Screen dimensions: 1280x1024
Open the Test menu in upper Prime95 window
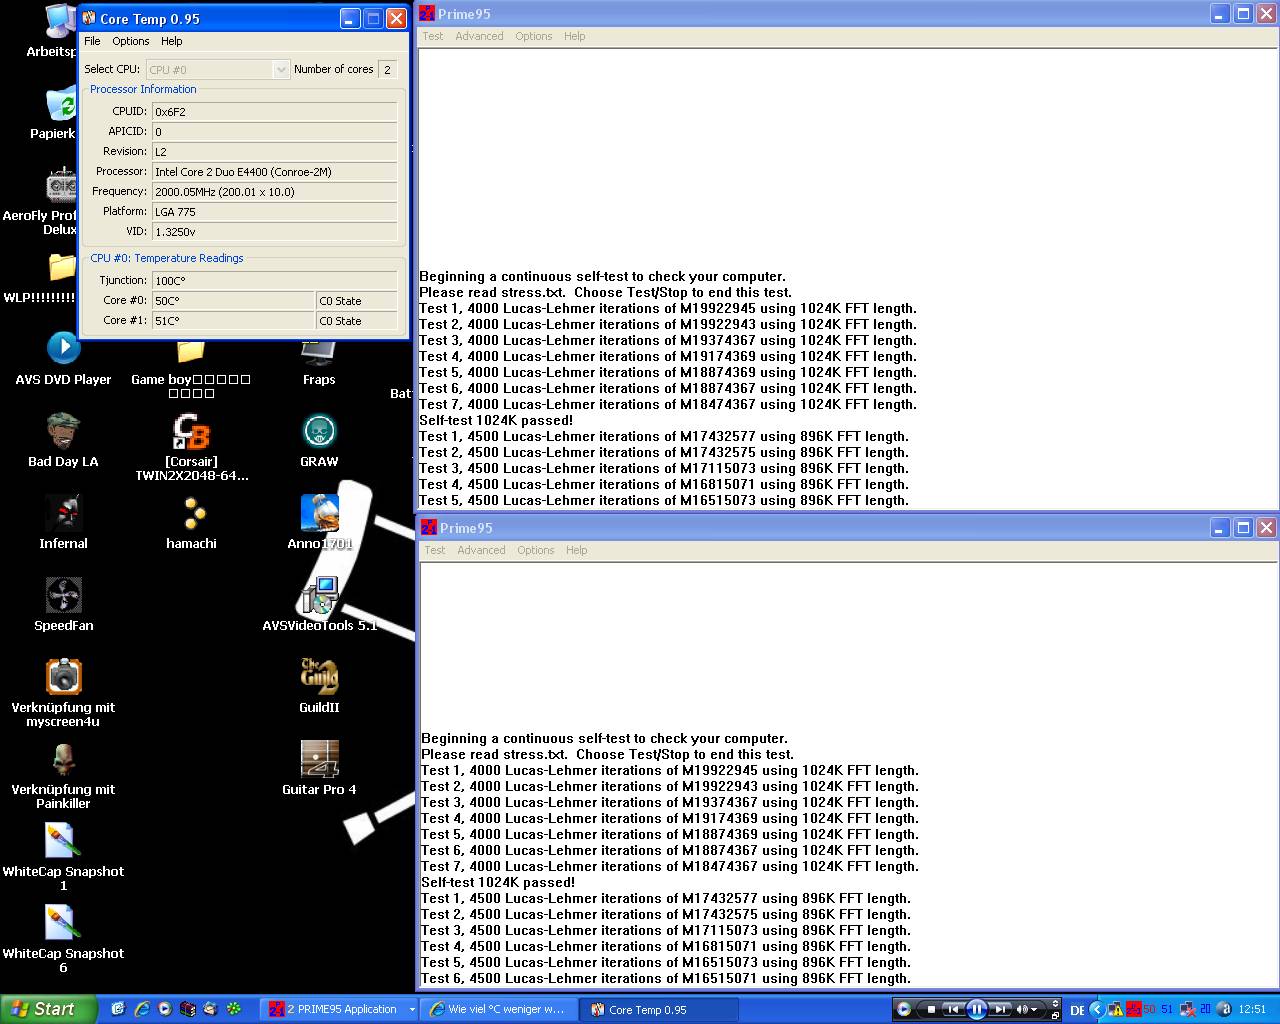pos(432,36)
